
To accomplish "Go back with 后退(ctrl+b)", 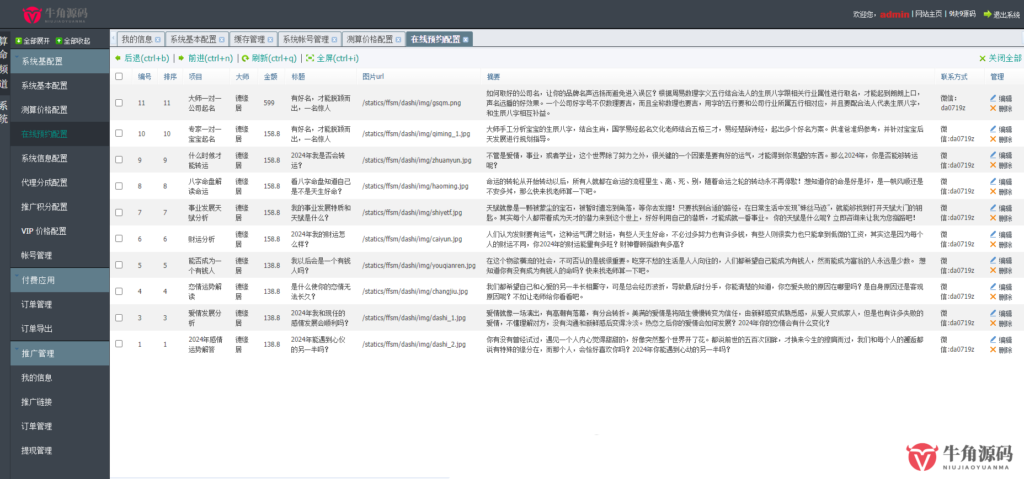I will pyautogui.click(x=142, y=58).
